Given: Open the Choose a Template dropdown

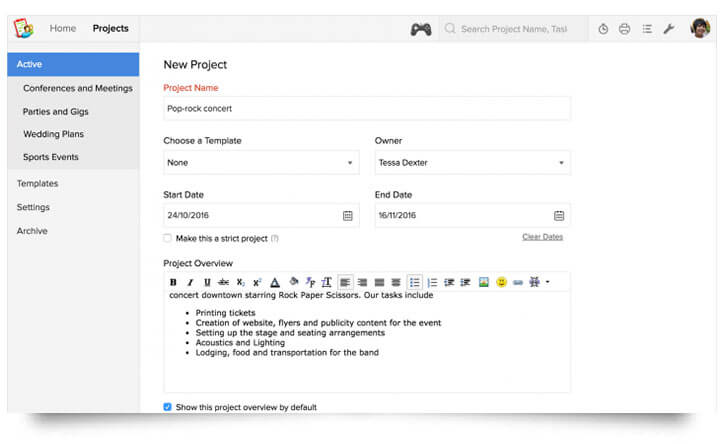Looking at the screenshot, I should tap(261, 163).
